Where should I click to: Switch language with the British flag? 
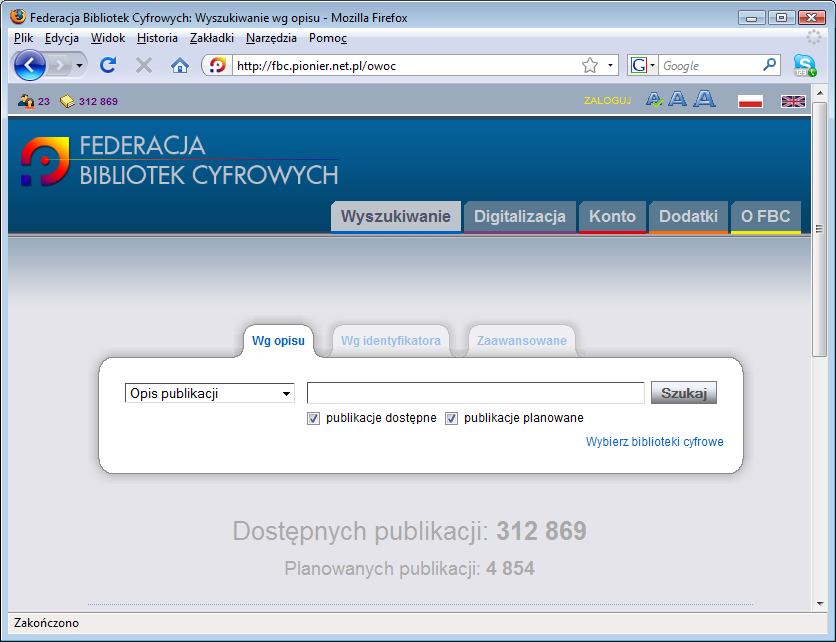[793, 101]
